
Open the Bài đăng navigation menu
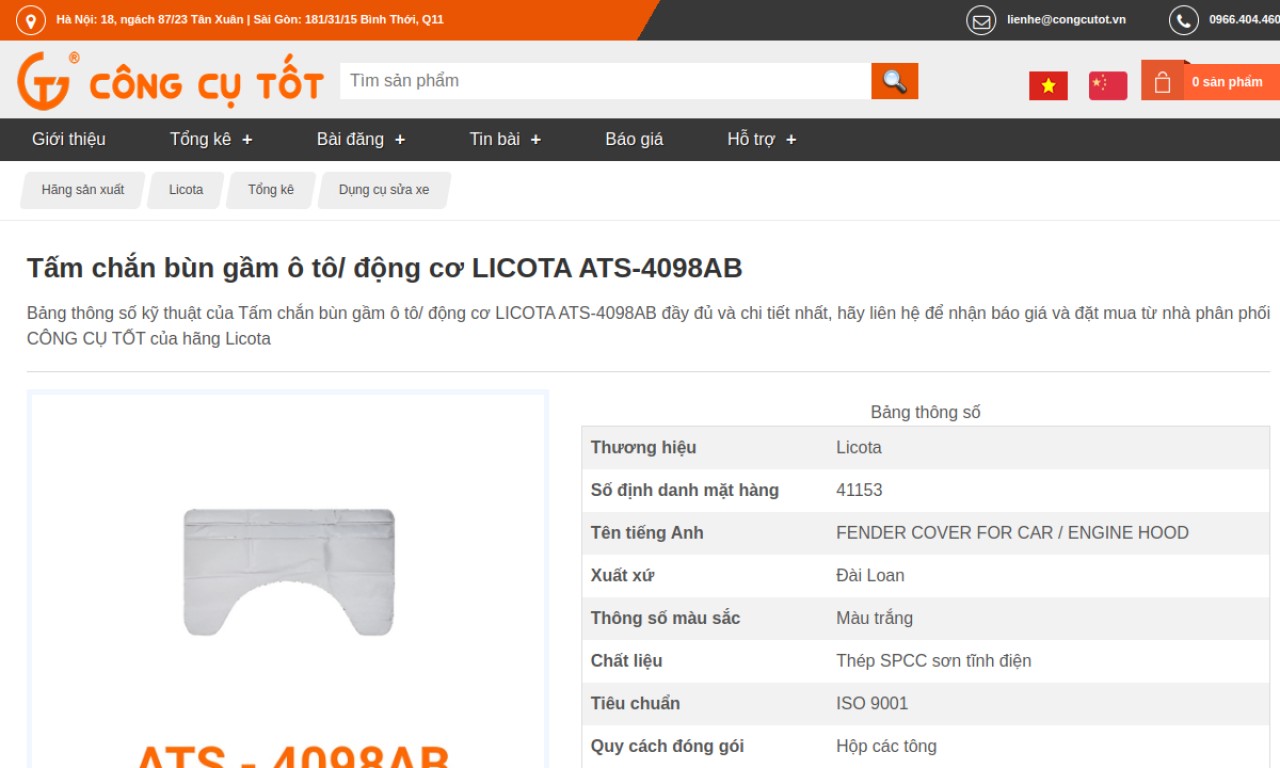tap(350, 139)
